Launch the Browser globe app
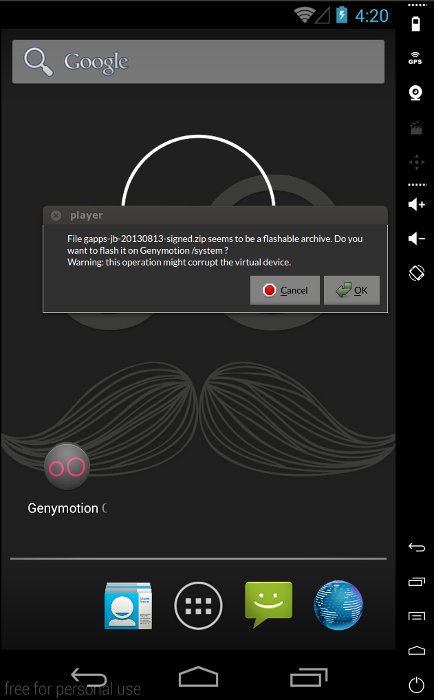Viewport: 434px width, 700px height. click(338, 605)
